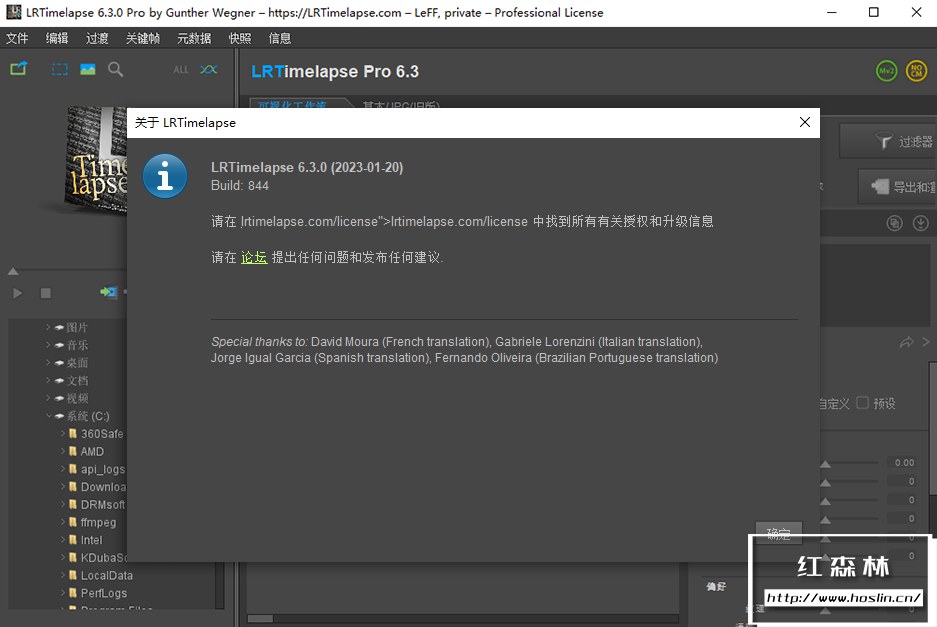Click the collapse triangle above playback controls
The image size is (937, 627).
pos(13,271)
